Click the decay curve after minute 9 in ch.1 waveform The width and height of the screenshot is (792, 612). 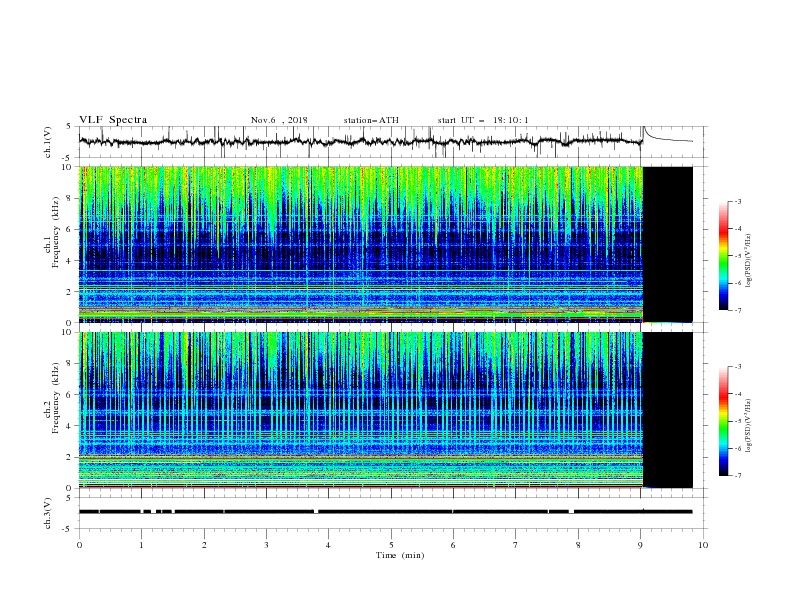coord(667,136)
